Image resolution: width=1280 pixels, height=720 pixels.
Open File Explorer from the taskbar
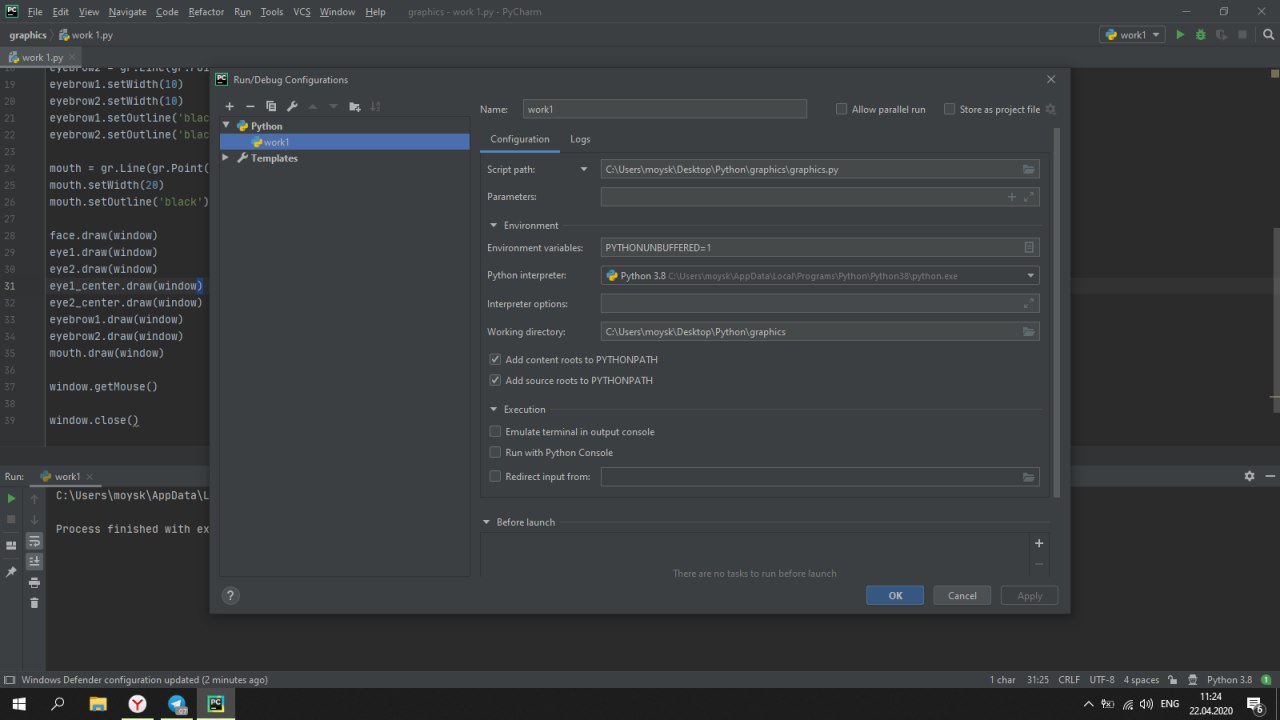click(x=97, y=704)
